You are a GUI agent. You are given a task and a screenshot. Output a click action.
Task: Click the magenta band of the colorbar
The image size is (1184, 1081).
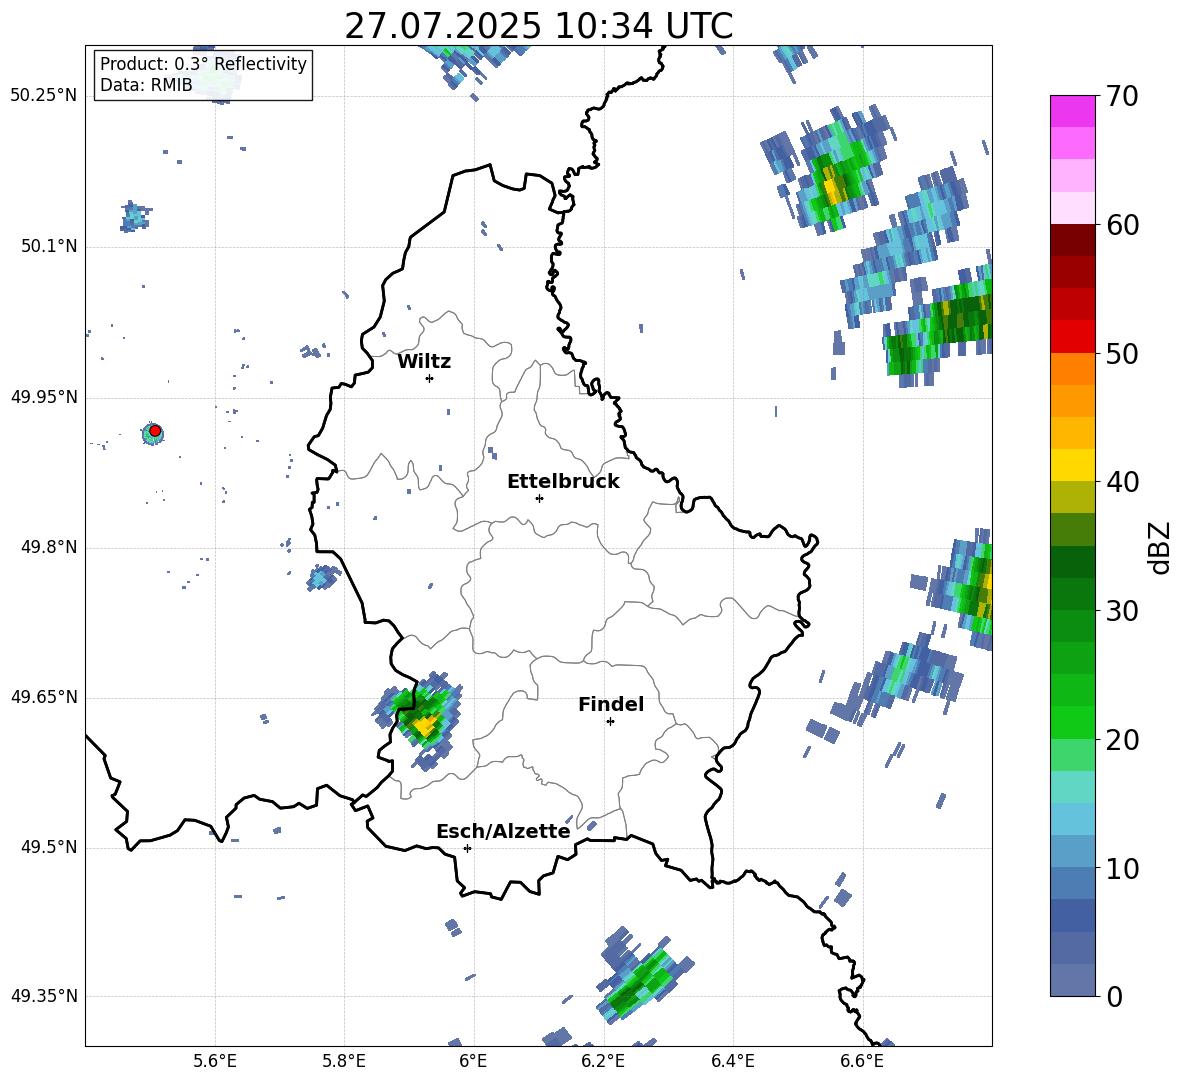pos(1072,112)
